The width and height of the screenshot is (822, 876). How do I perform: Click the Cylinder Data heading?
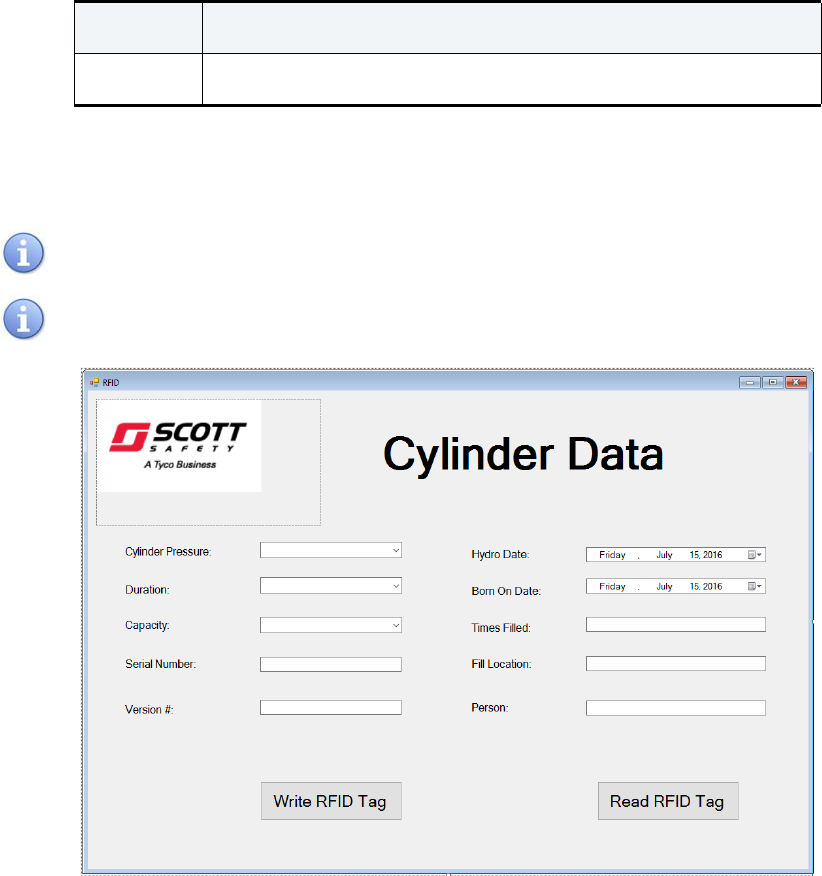point(523,455)
